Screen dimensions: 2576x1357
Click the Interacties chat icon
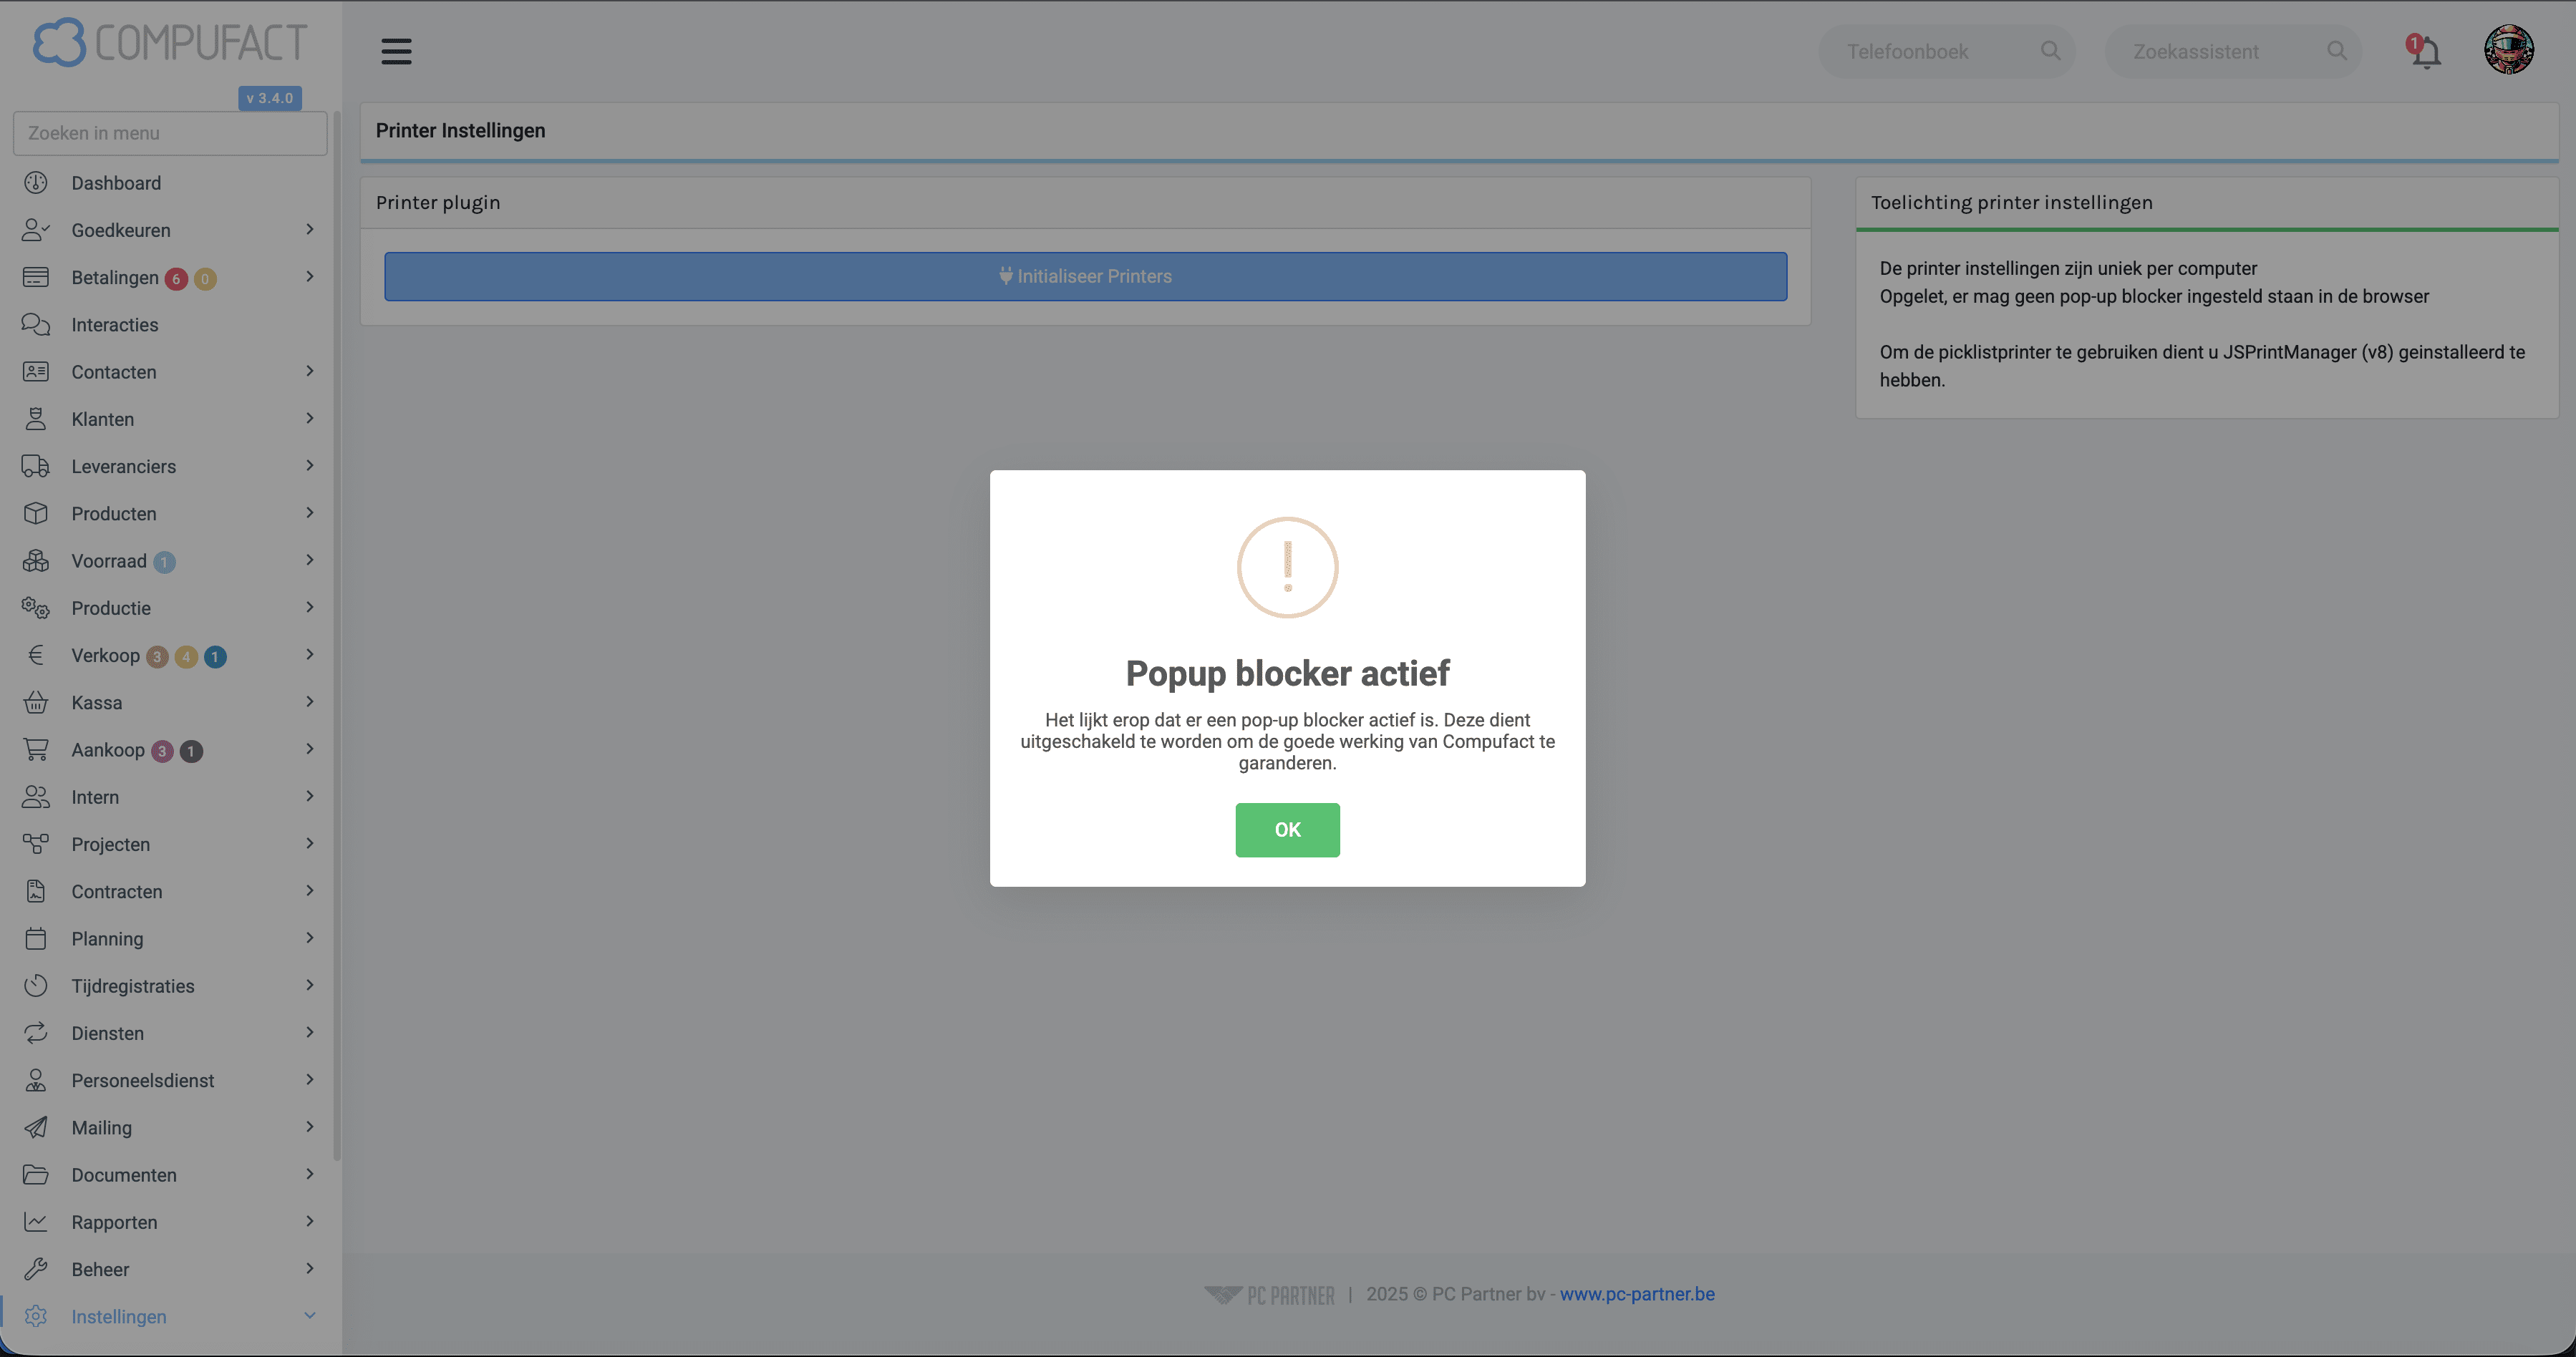coord(36,324)
